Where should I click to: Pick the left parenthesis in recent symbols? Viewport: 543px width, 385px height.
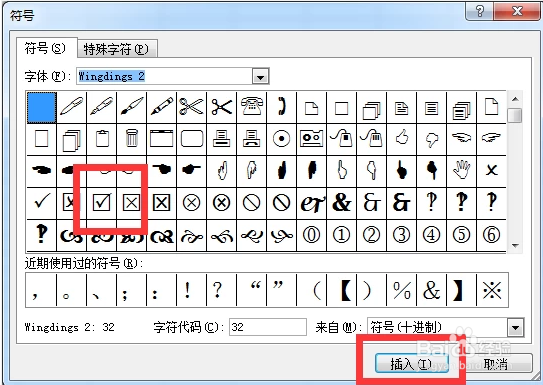[312, 290]
